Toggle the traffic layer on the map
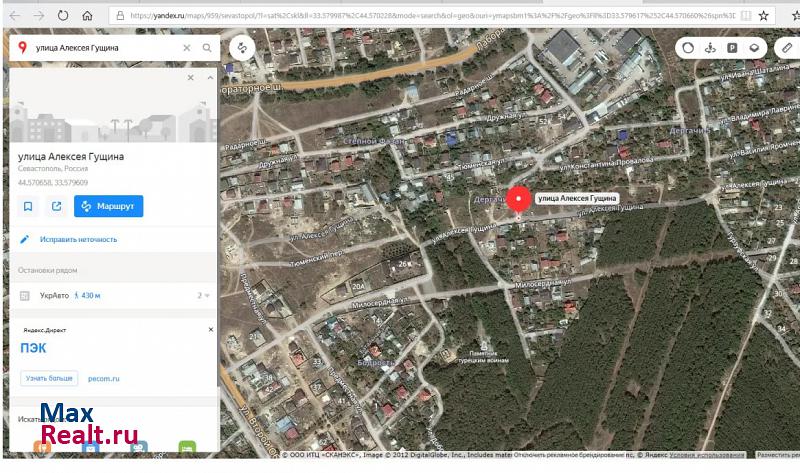This screenshot has height=473, width=800. point(687,48)
